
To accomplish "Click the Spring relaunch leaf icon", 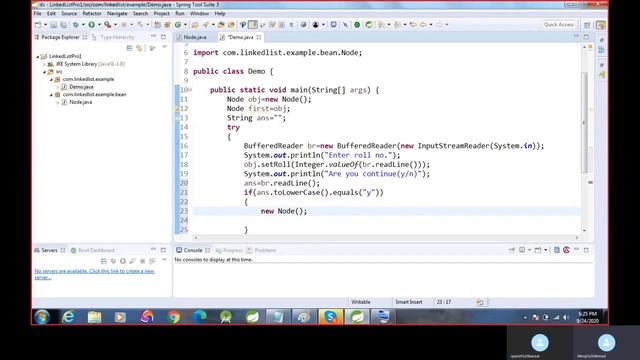I will point(369,25).
